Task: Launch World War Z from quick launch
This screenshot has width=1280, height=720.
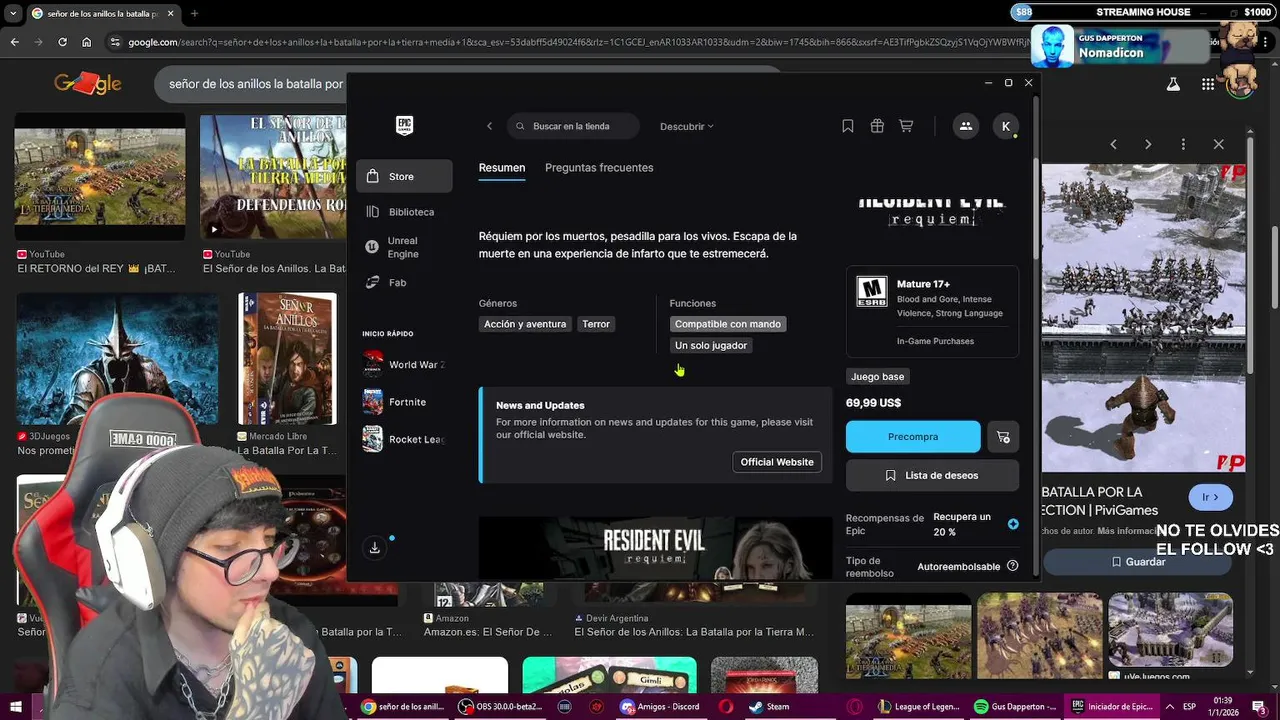Action: 404,365
